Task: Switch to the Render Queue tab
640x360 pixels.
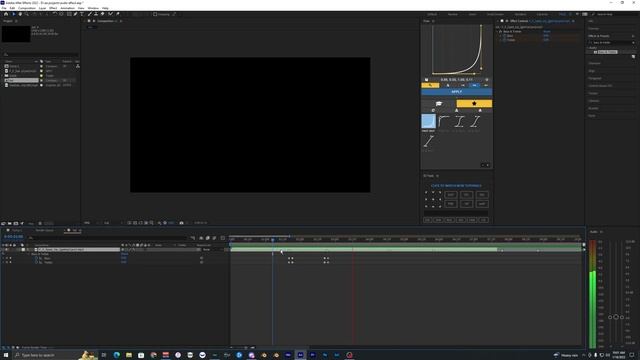Action: tap(44, 231)
